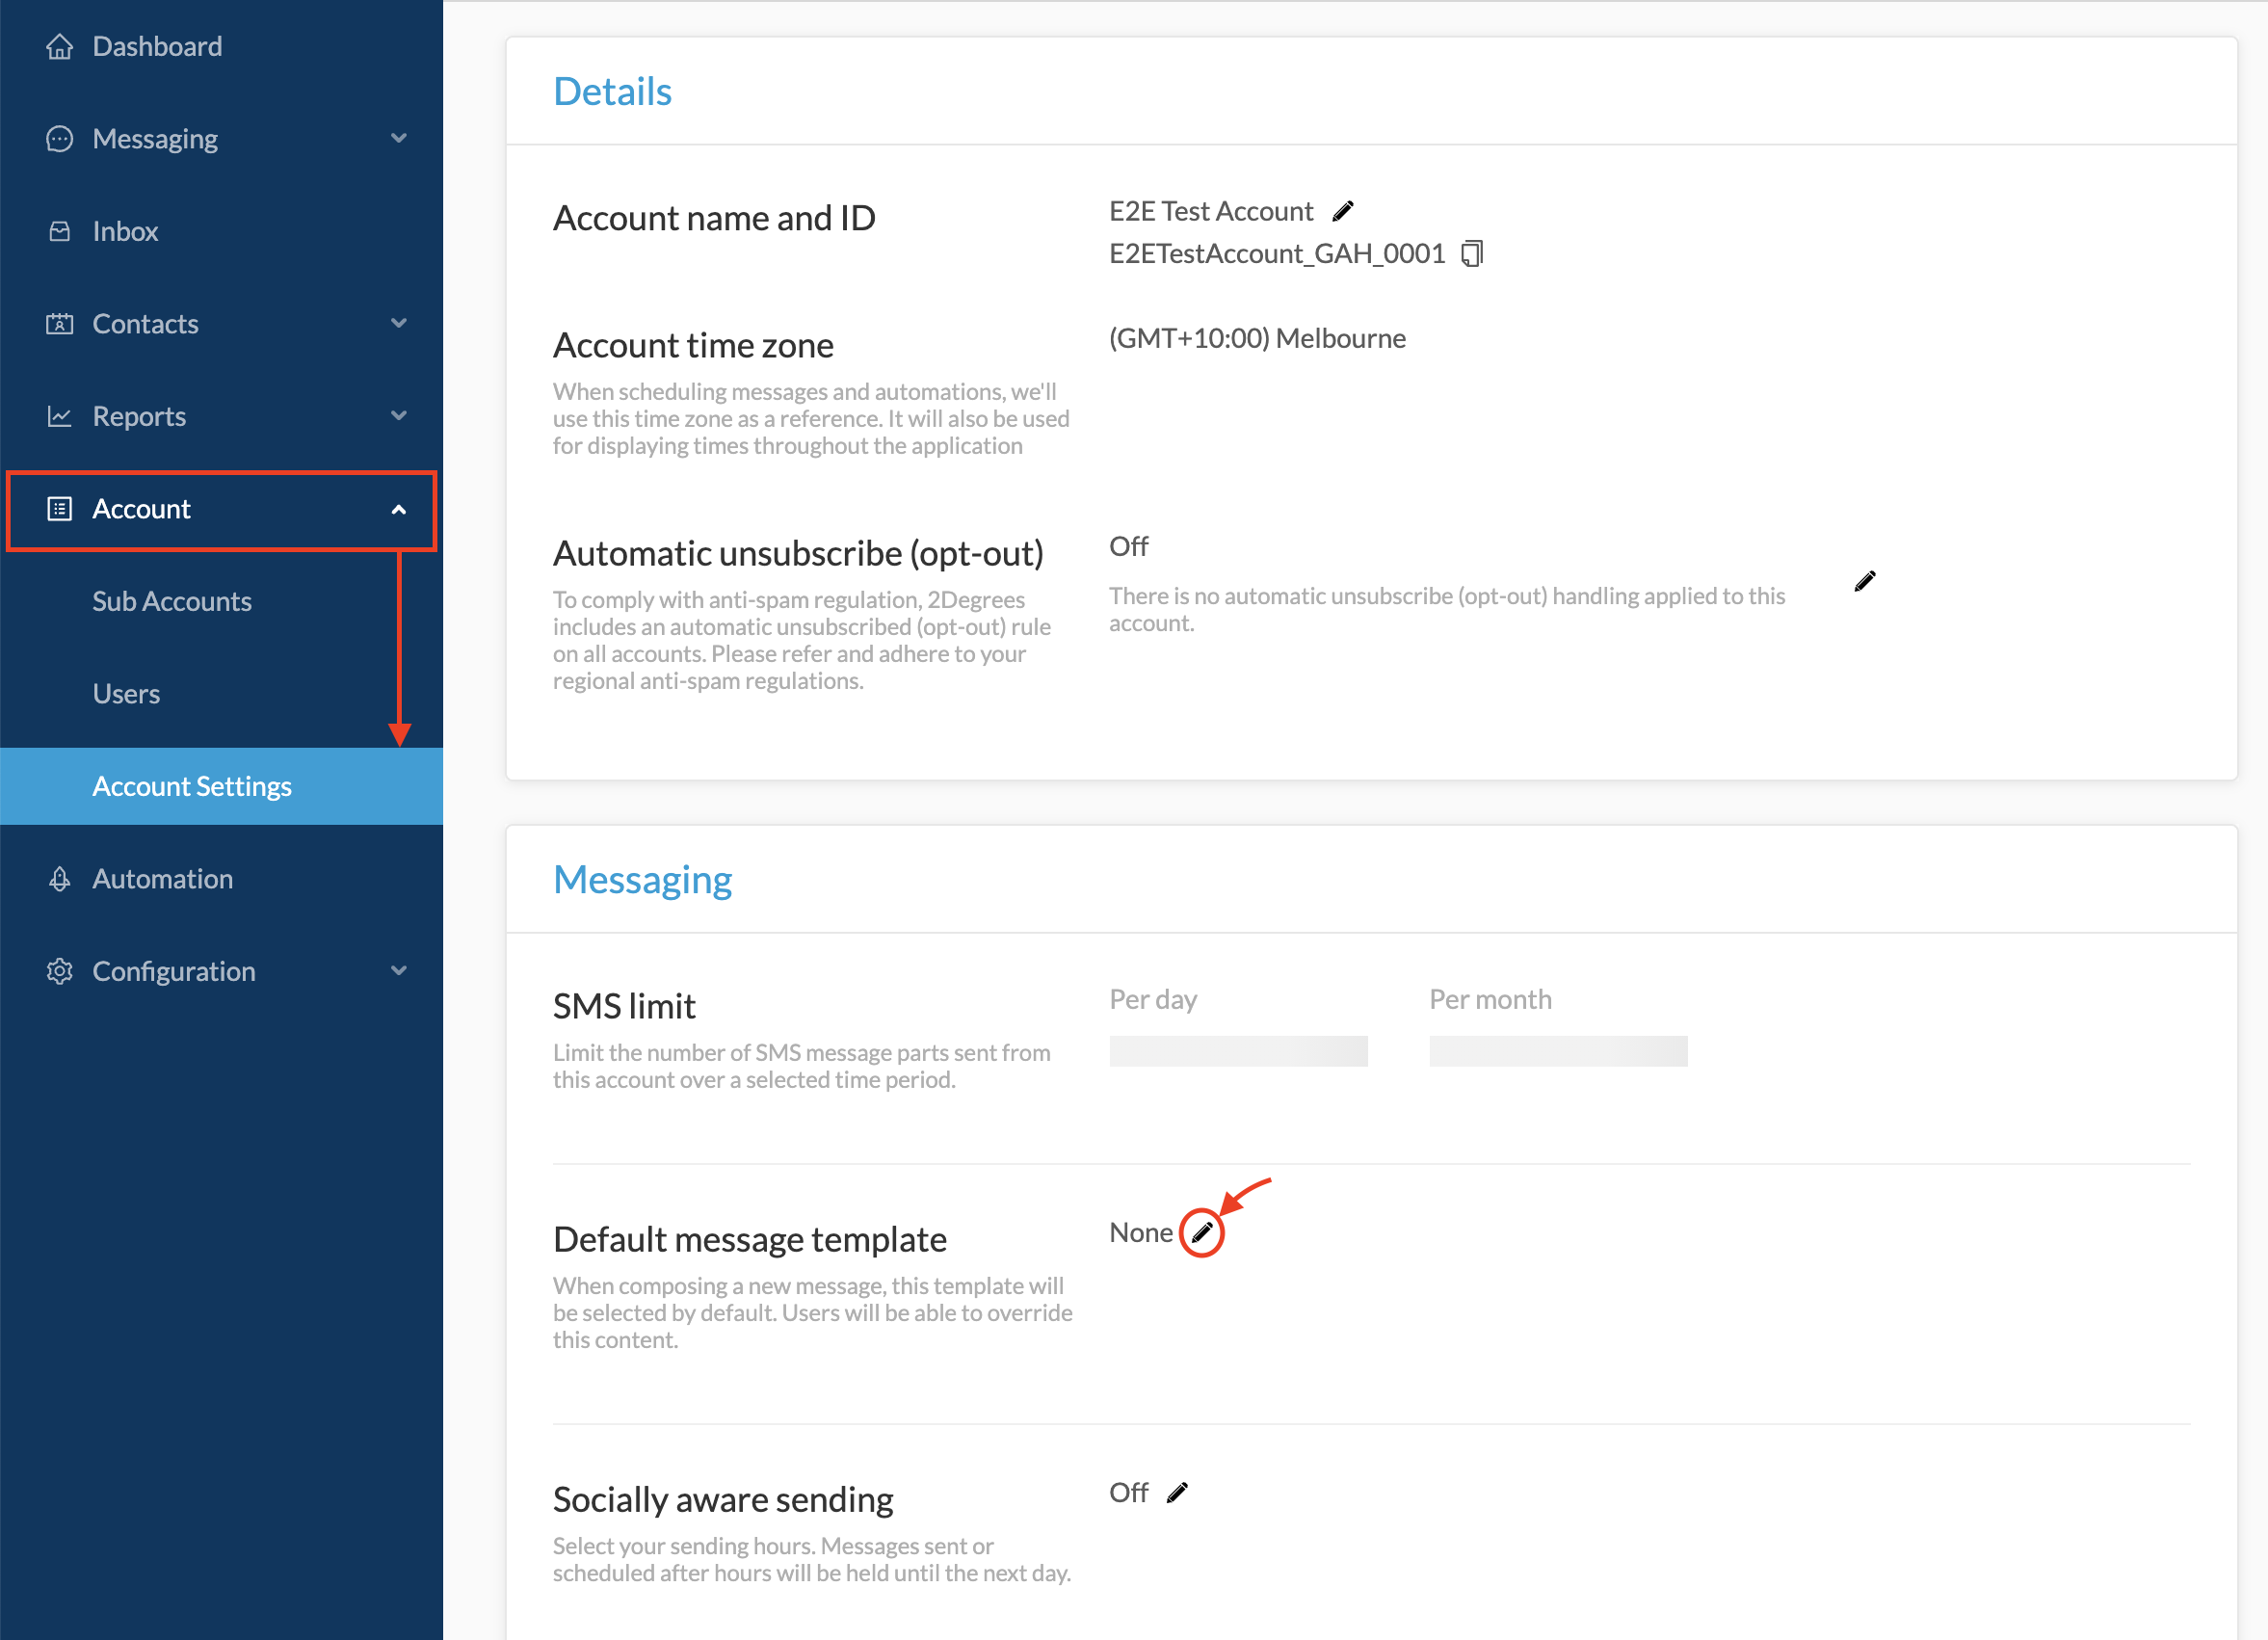
Task: Click the E2ETestAccount_GAH_0001 ID text
Action: (1277, 253)
